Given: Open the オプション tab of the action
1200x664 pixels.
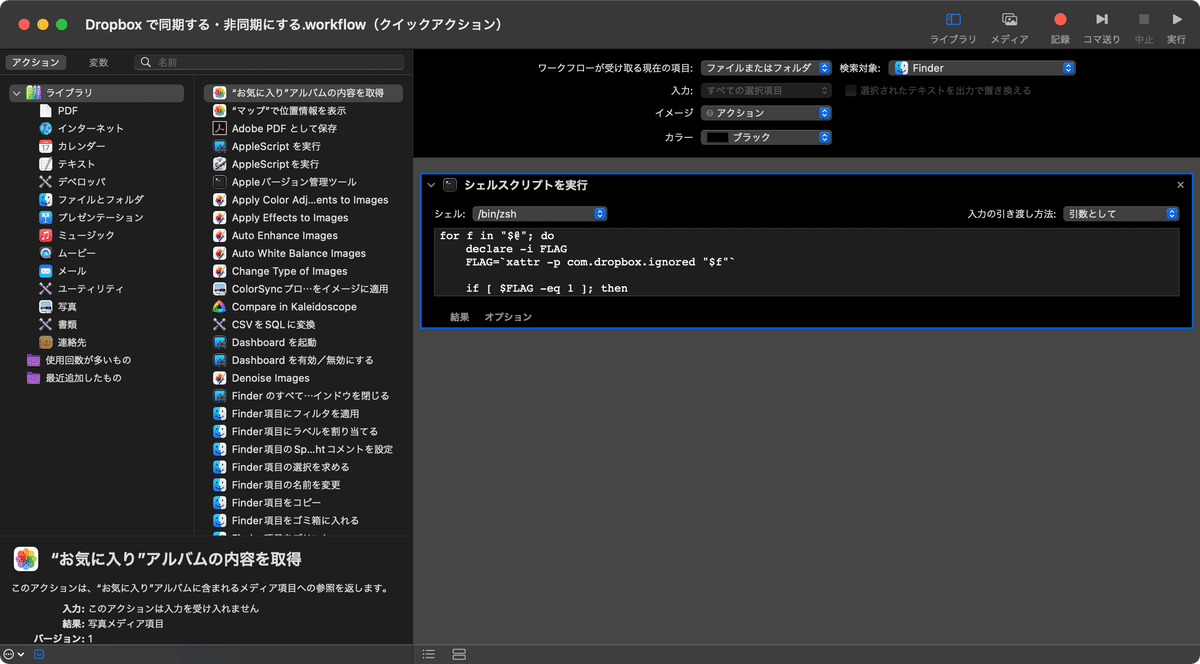Looking at the screenshot, I should point(508,317).
